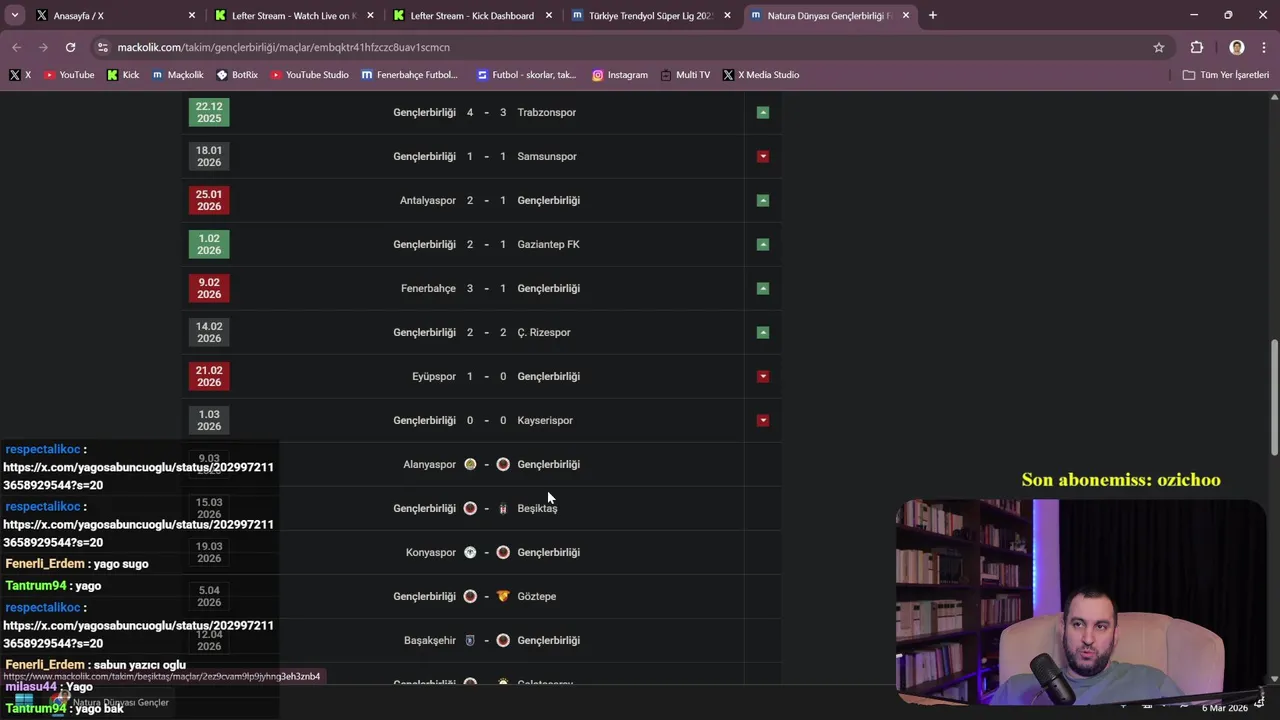Open the YouTube Studio bookmark
Viewport: 1280px width, 720px height.
[310, 75]
